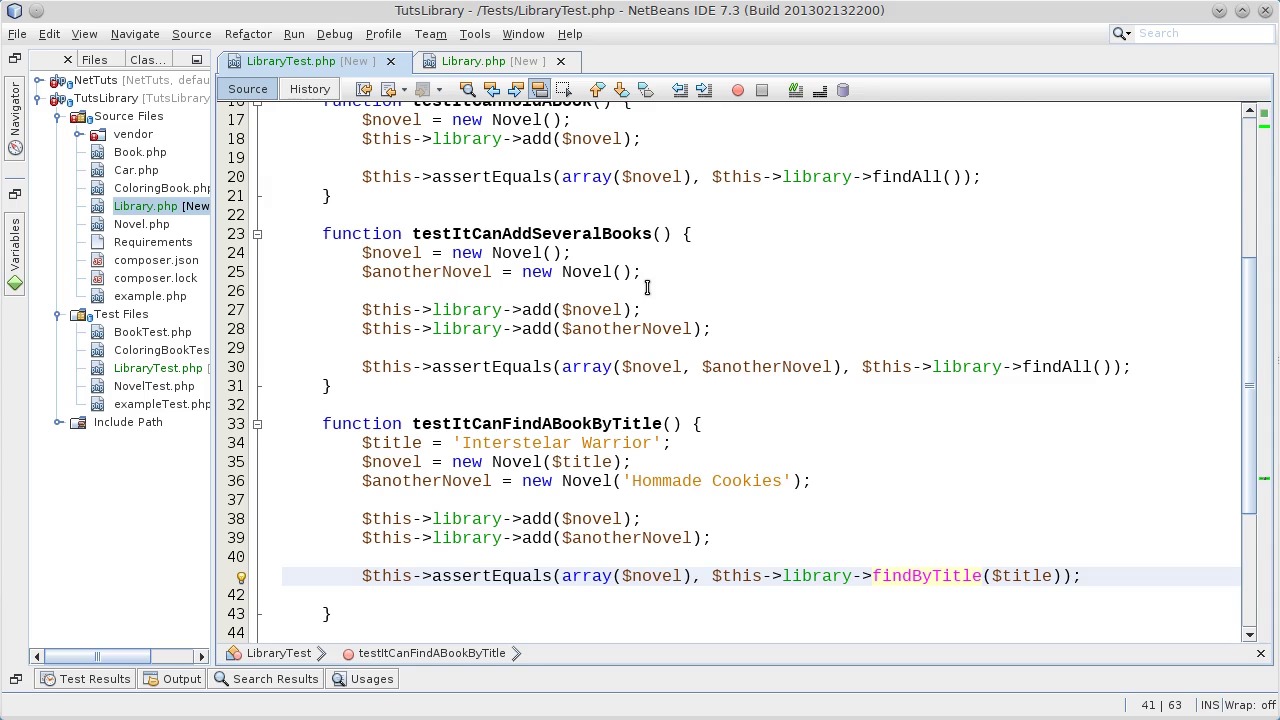Collapse the Source Files tree node
1280x720 pixels.
(58, 116)
